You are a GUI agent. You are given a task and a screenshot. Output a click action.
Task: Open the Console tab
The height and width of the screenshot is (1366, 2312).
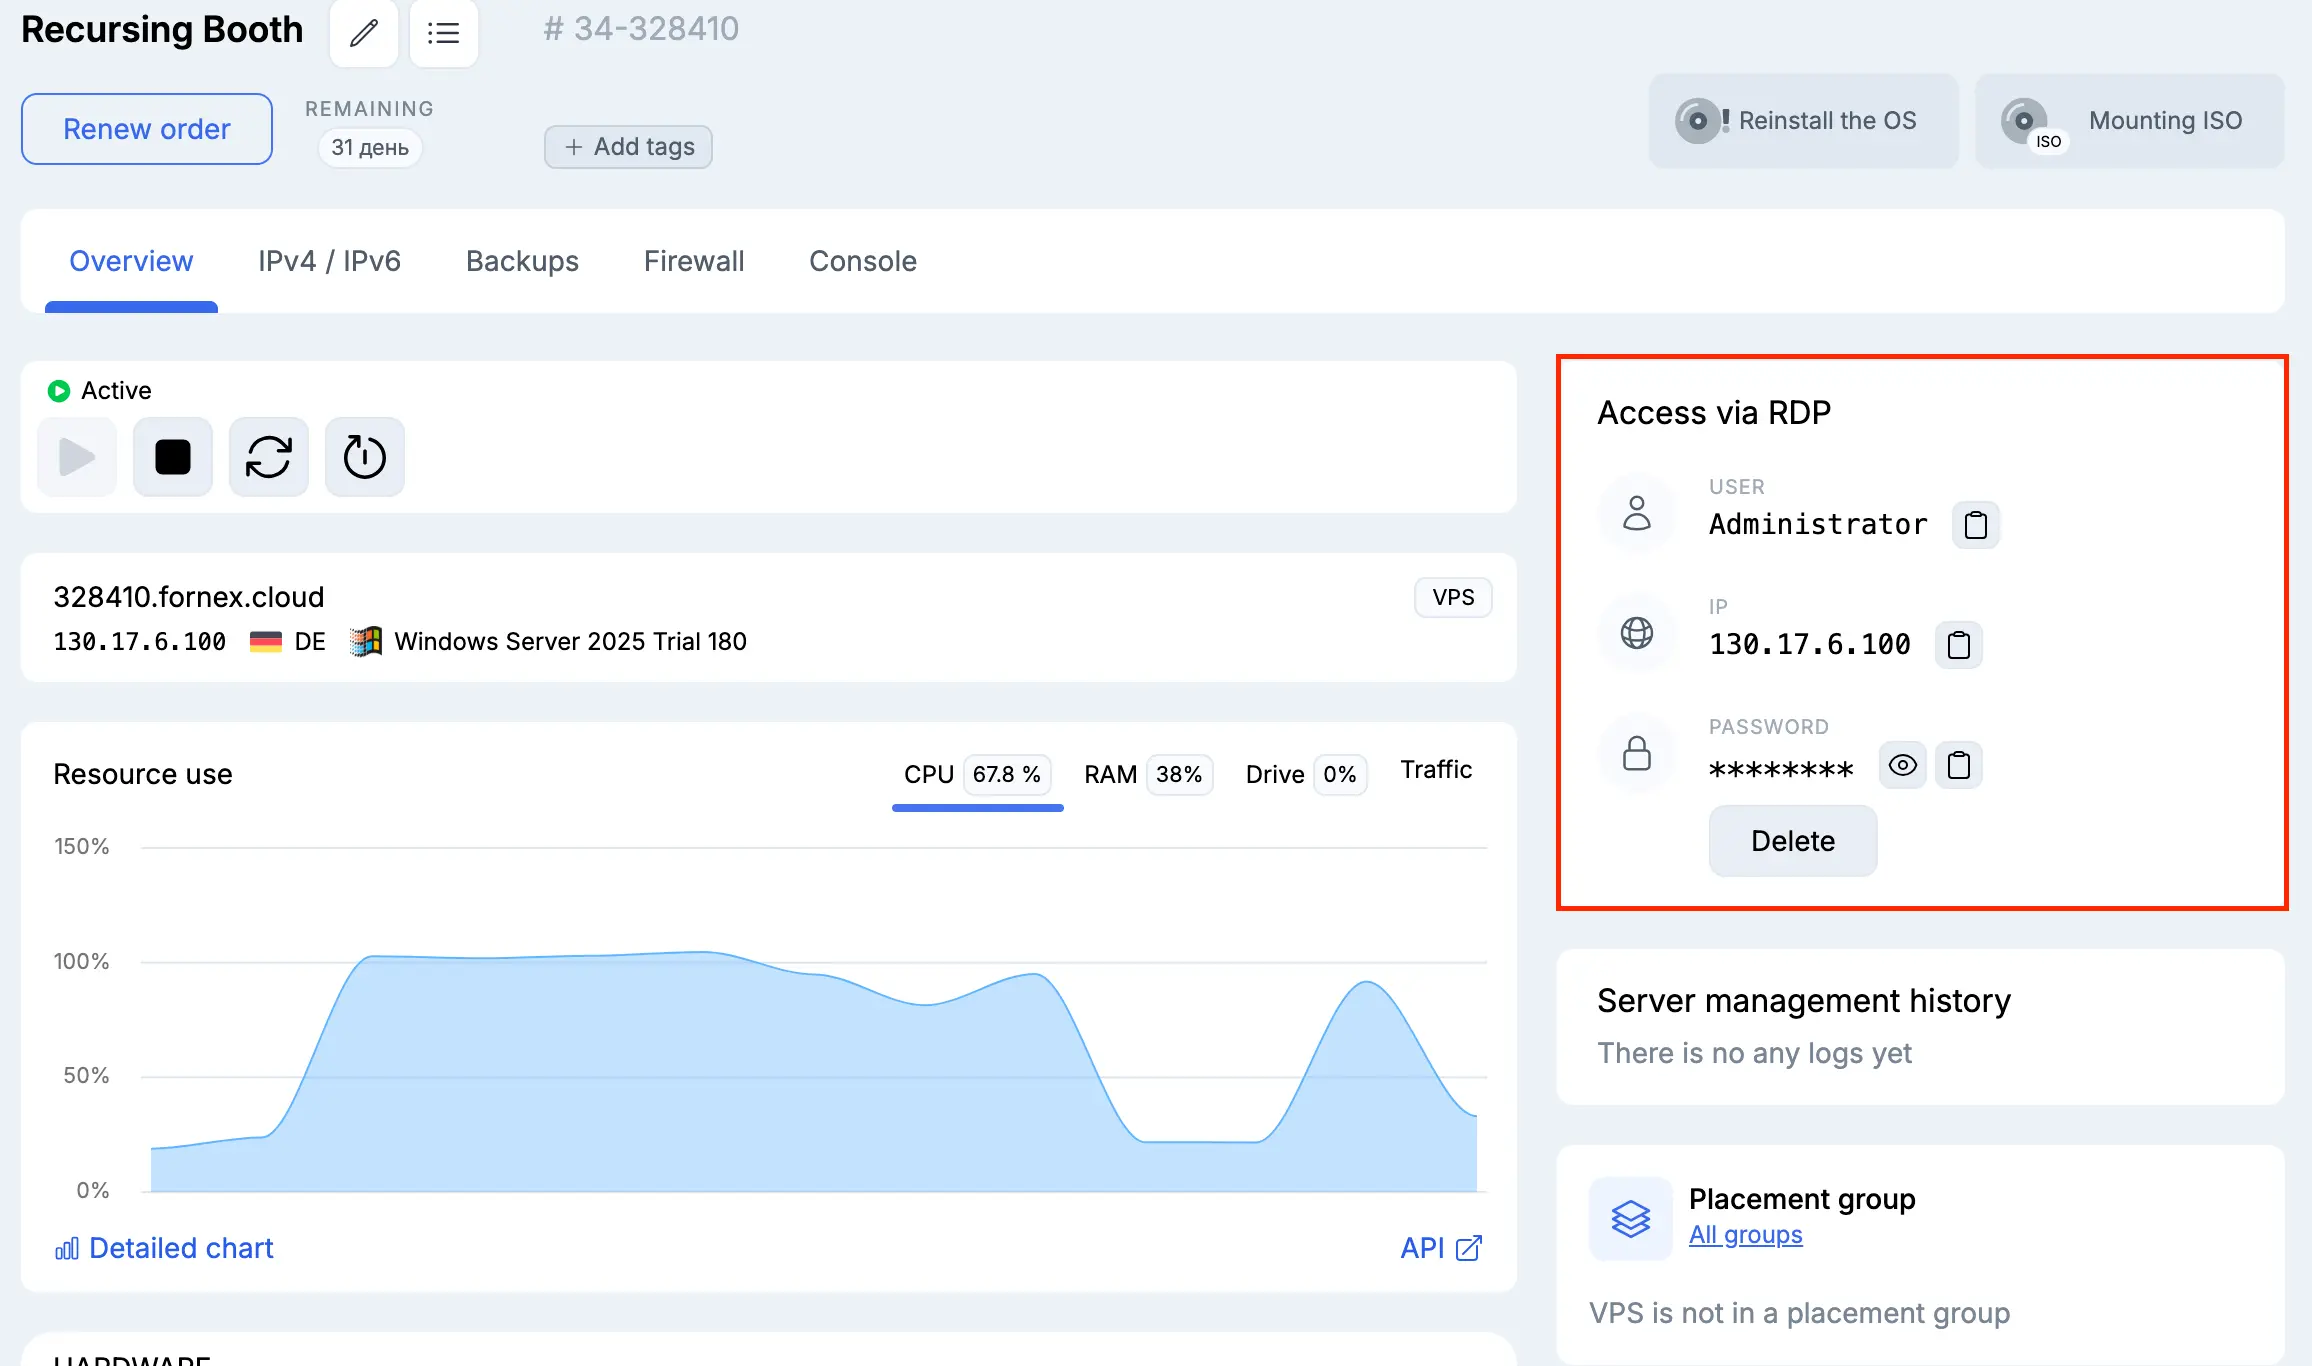(x=863, y=261)
